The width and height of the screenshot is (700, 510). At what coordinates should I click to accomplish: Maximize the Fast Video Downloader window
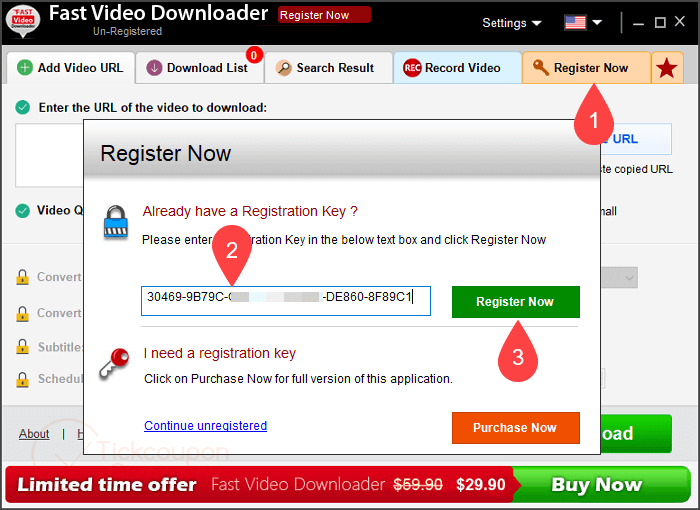[x=660, y=22]
